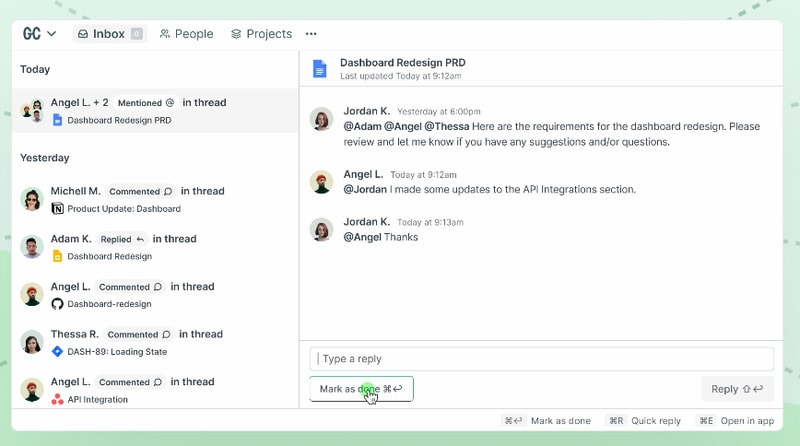This screenshot has width=800, height=446.
Task: Click the Google Docs icon in thread header
Action: click(319, 69)
